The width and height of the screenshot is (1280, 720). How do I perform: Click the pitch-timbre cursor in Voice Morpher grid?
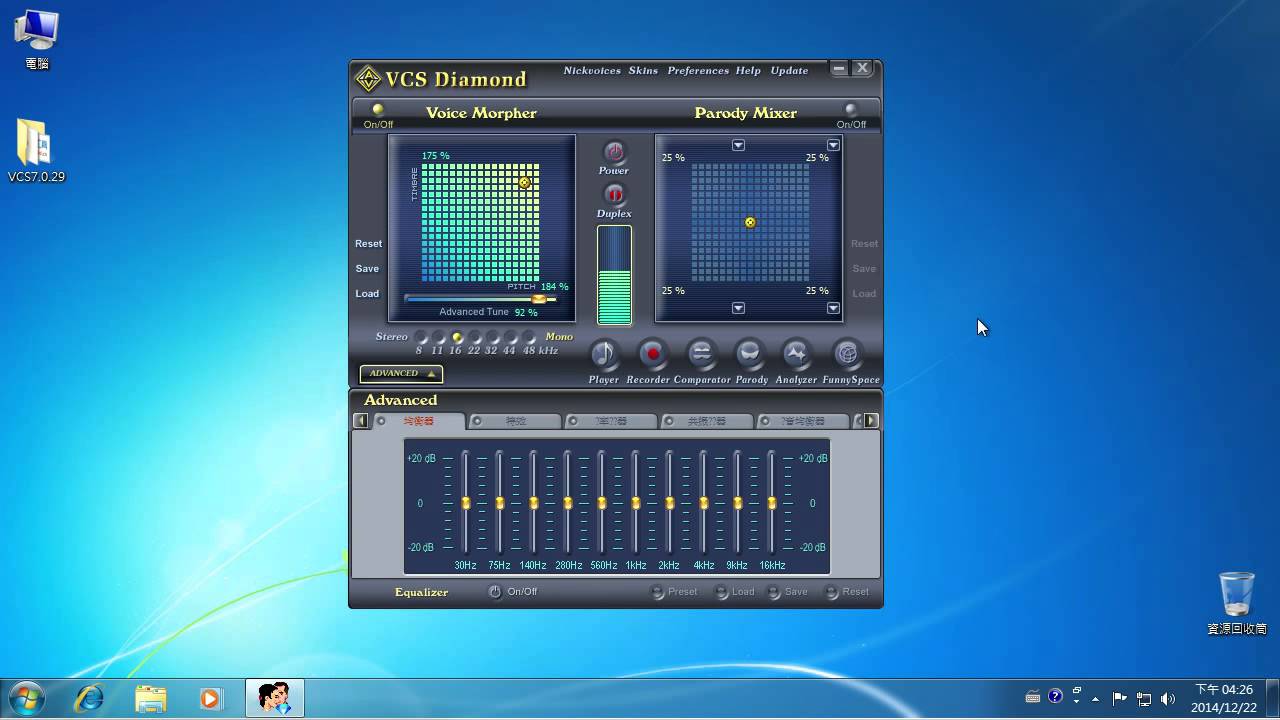525,182
